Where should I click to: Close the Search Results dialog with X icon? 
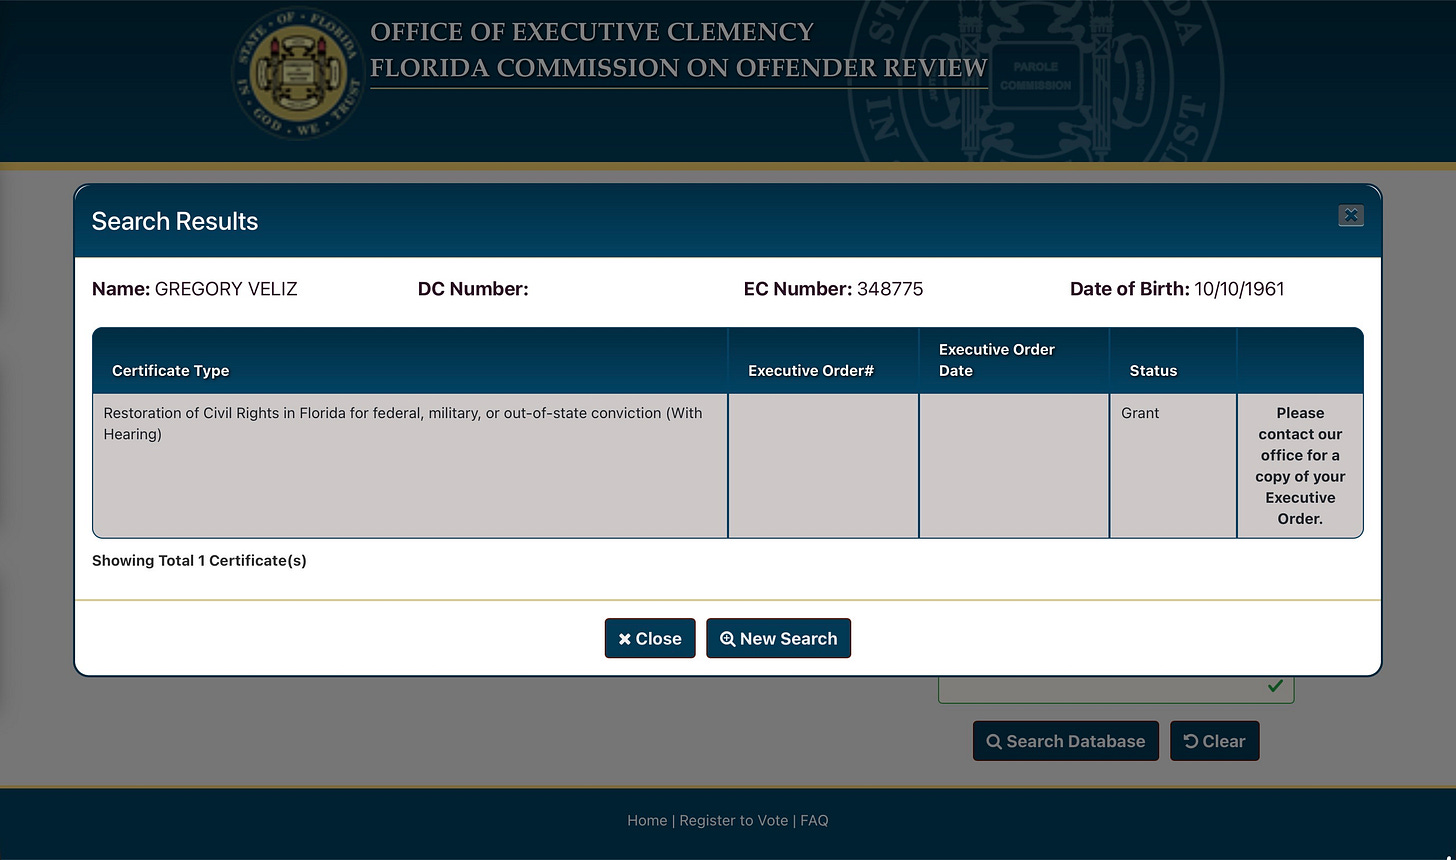pyautogui.click(x=1351, y=215)
